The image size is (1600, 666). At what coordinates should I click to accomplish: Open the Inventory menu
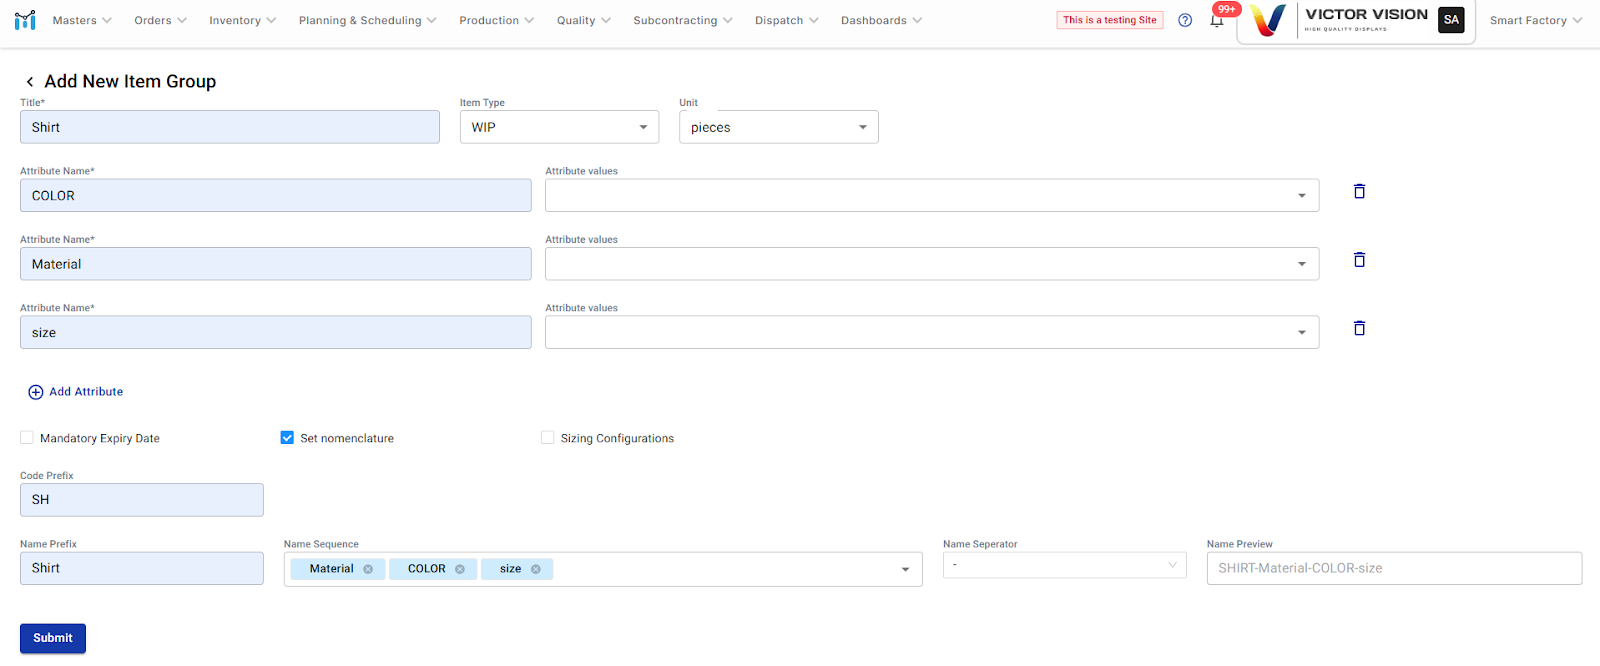tap(242, 20)
